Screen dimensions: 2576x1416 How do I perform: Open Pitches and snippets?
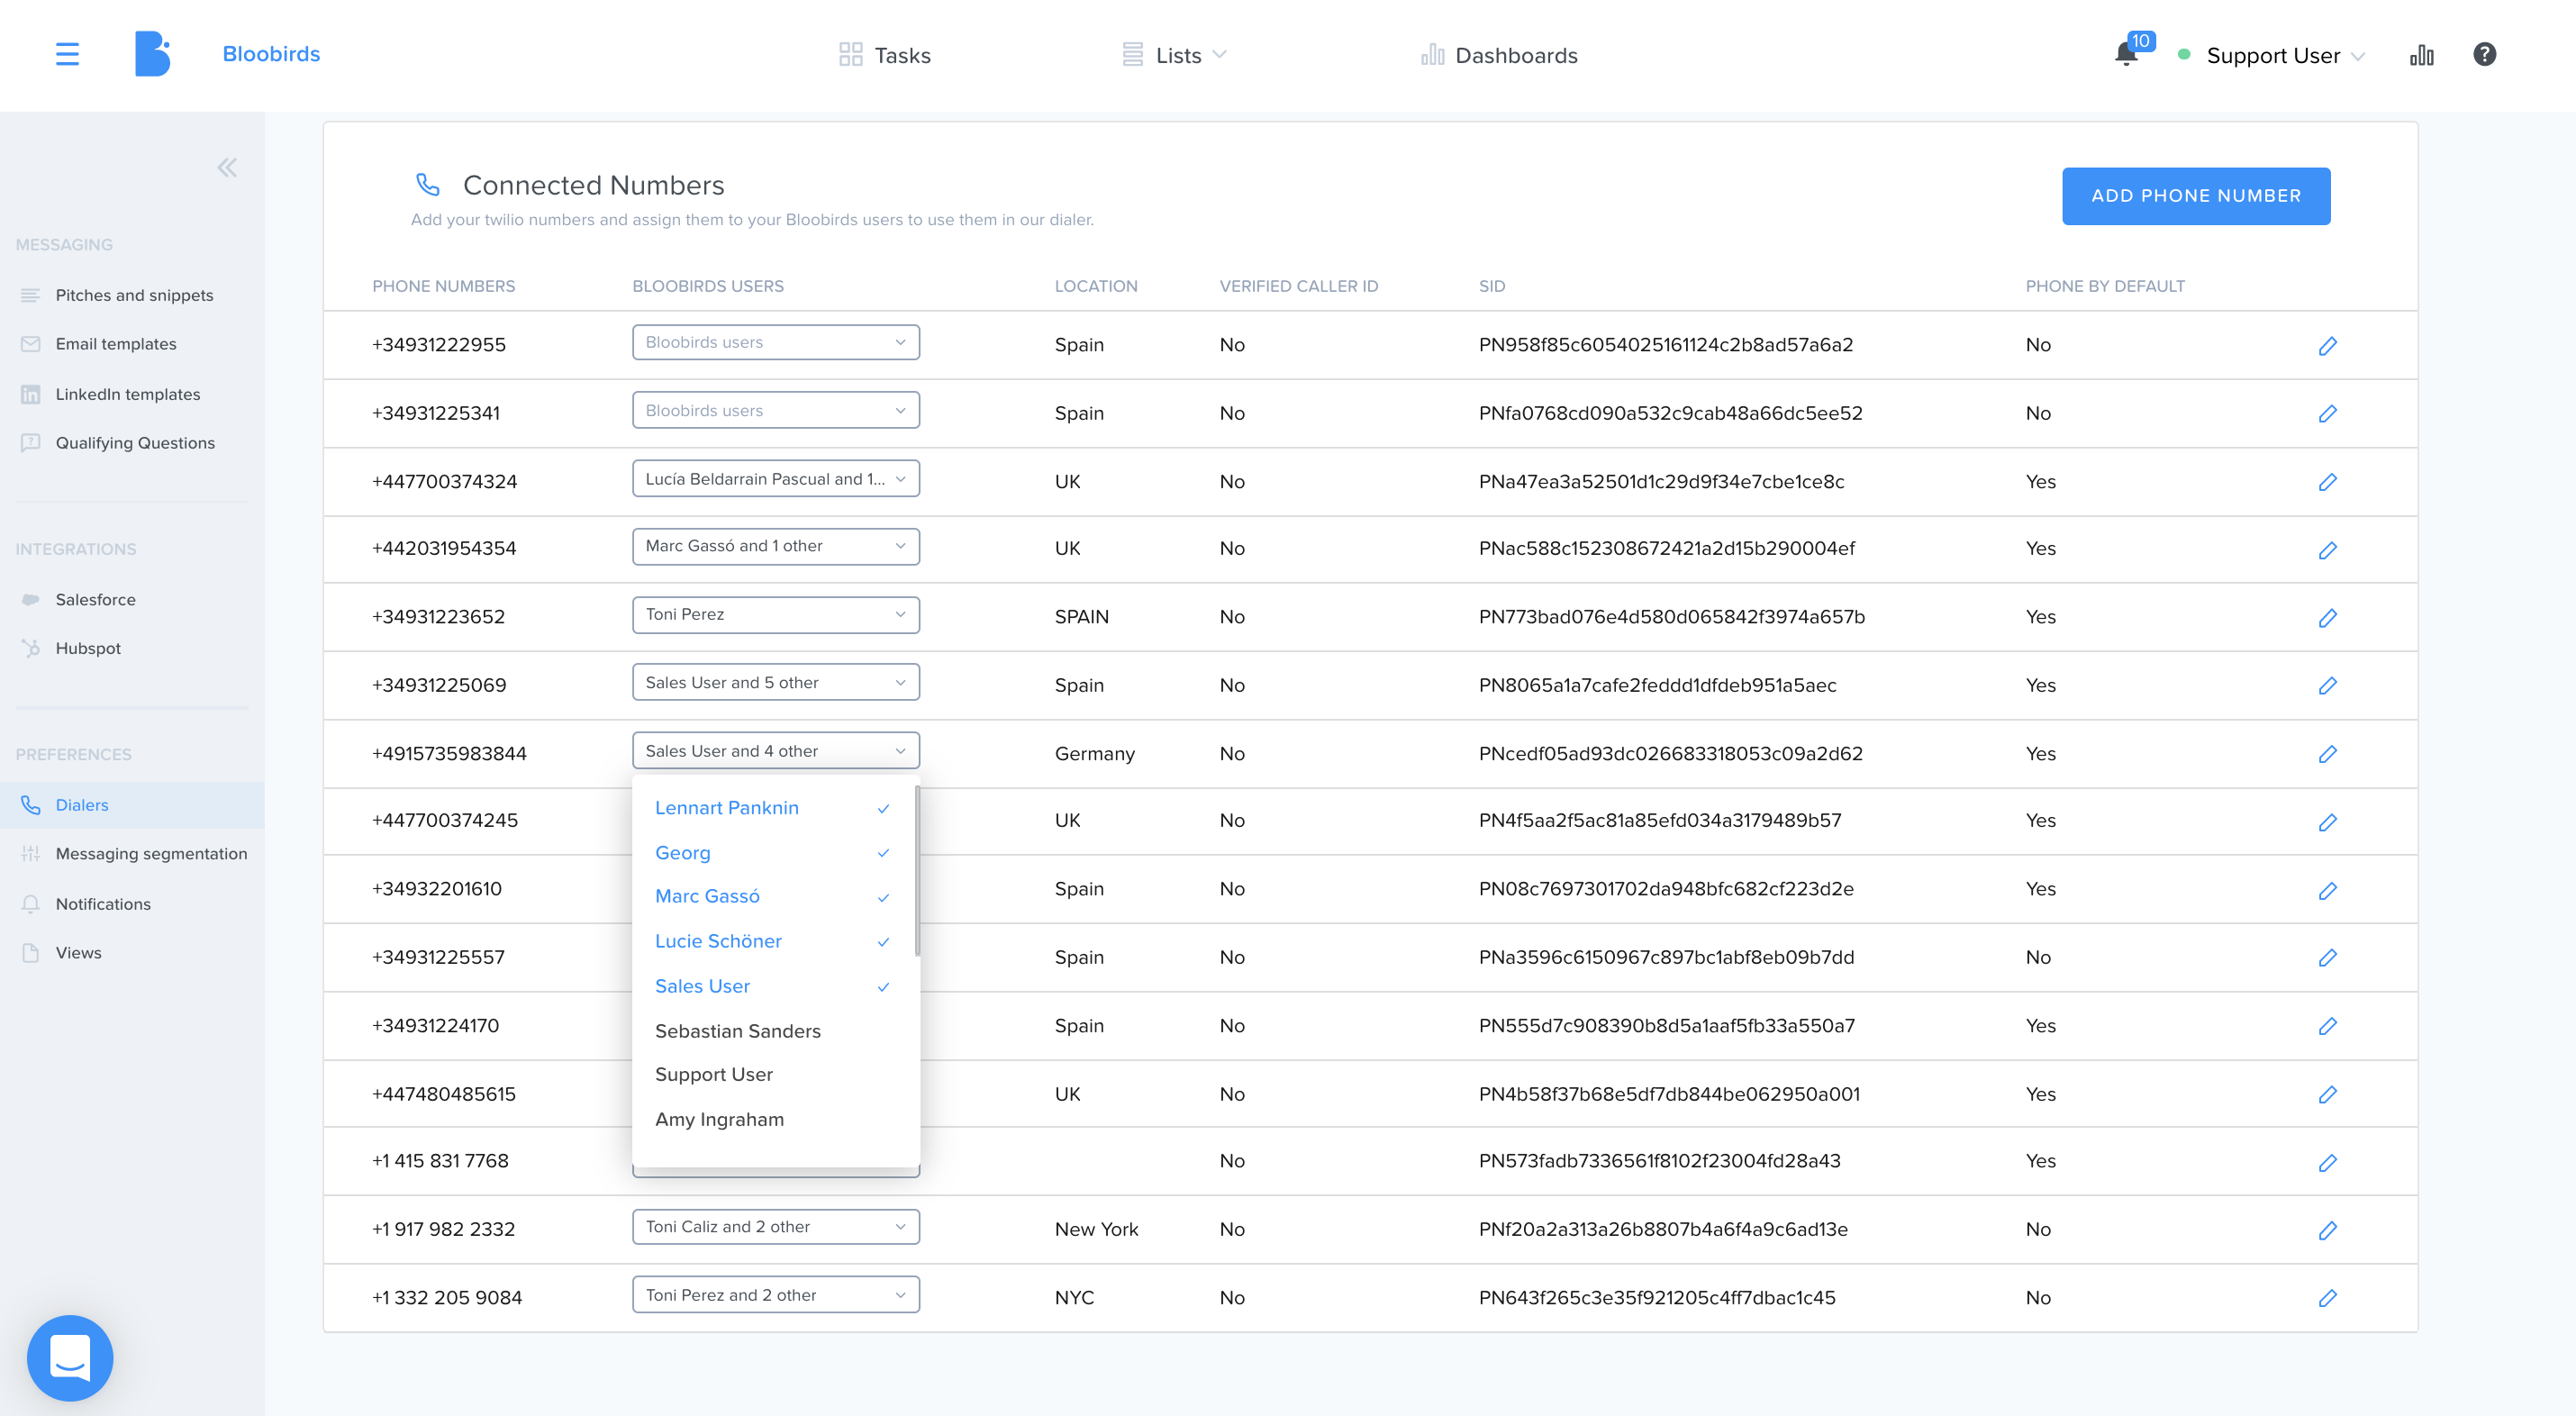point(132,295)
